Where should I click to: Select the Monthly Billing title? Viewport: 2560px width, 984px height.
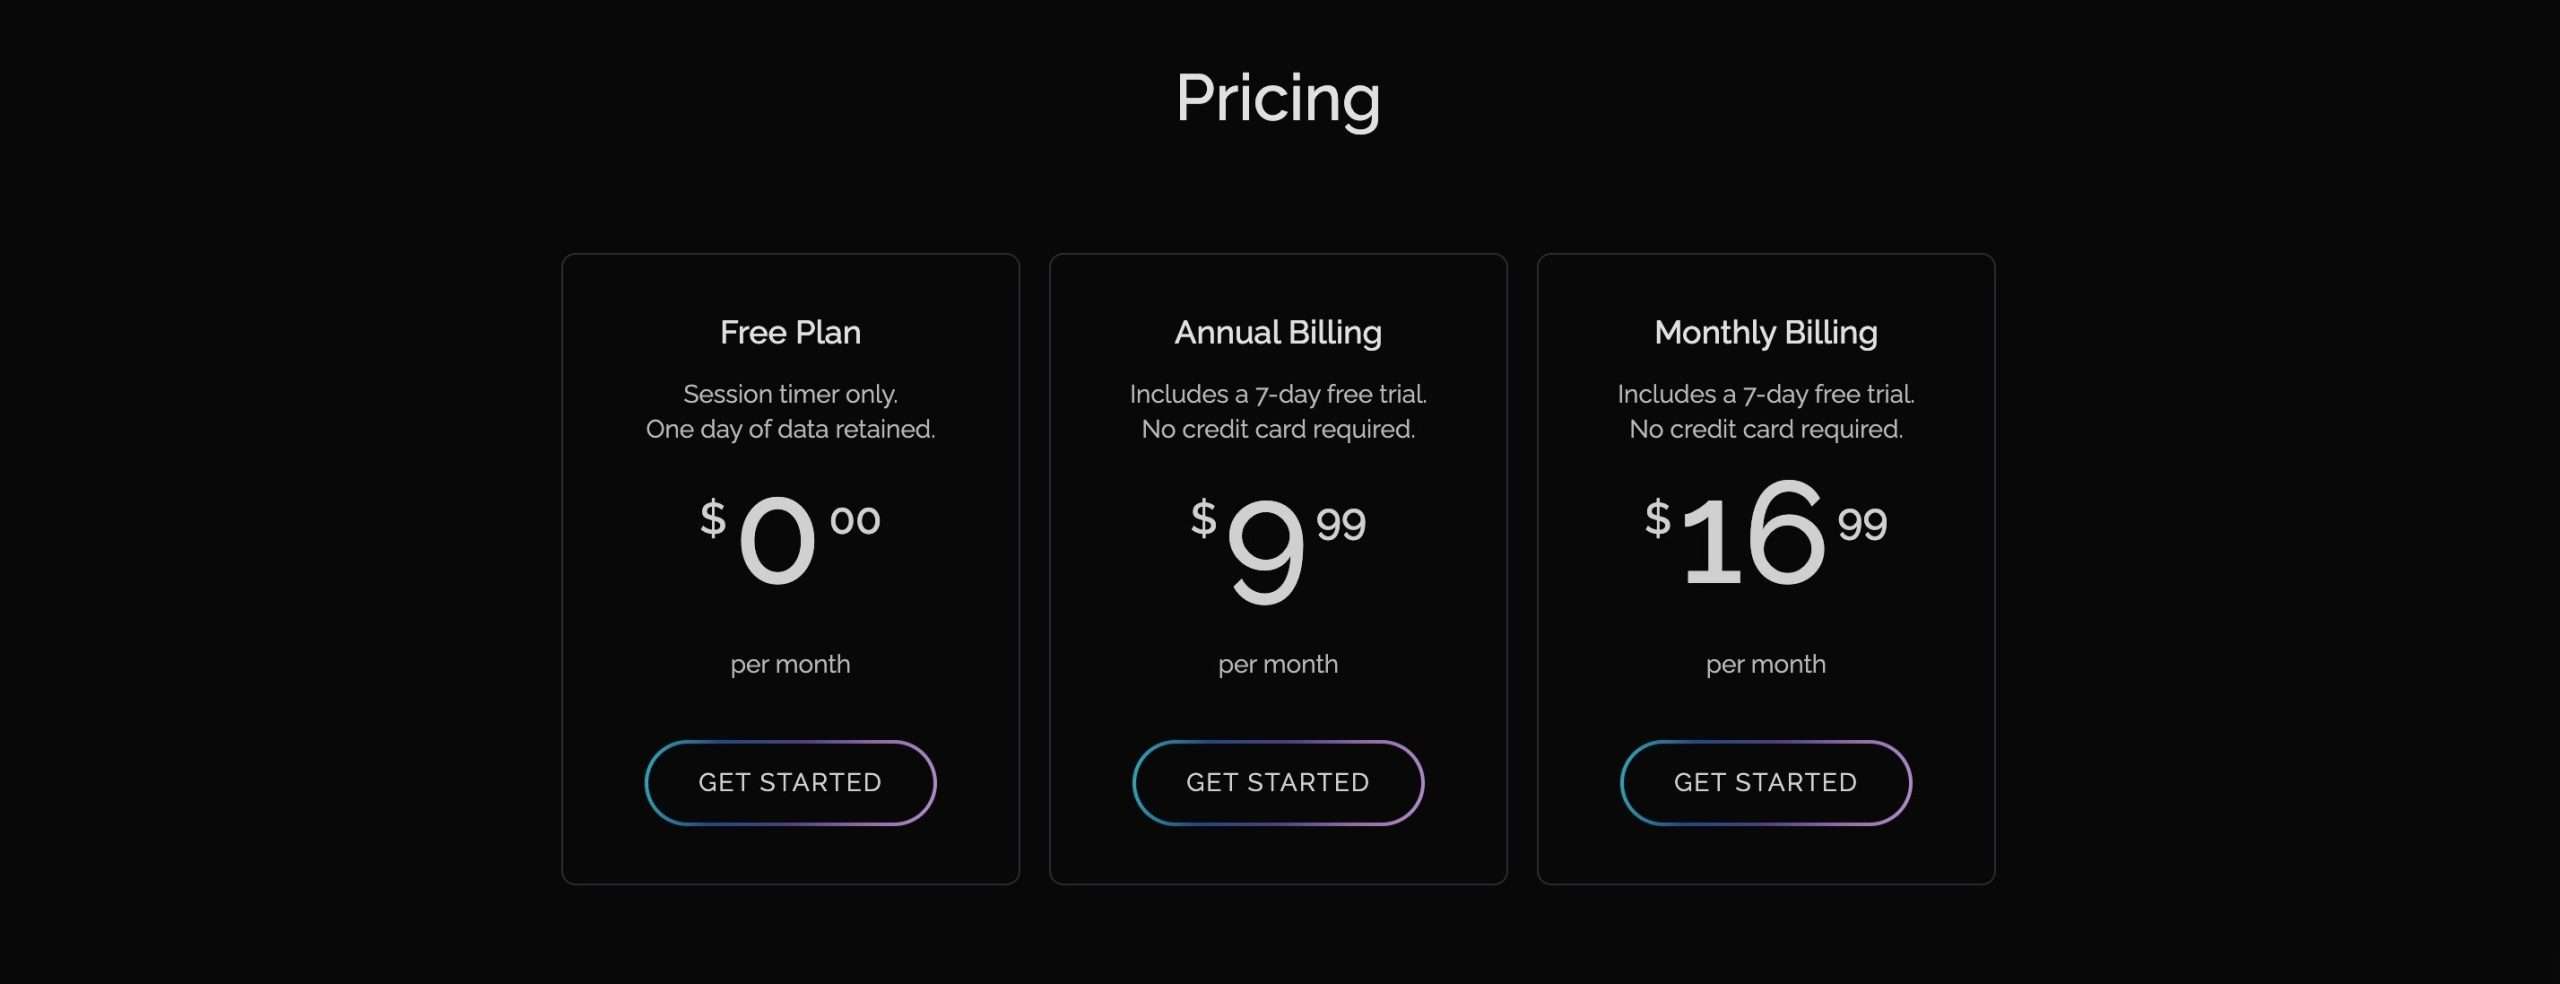pyautogui.click(x=1766, y=333)
